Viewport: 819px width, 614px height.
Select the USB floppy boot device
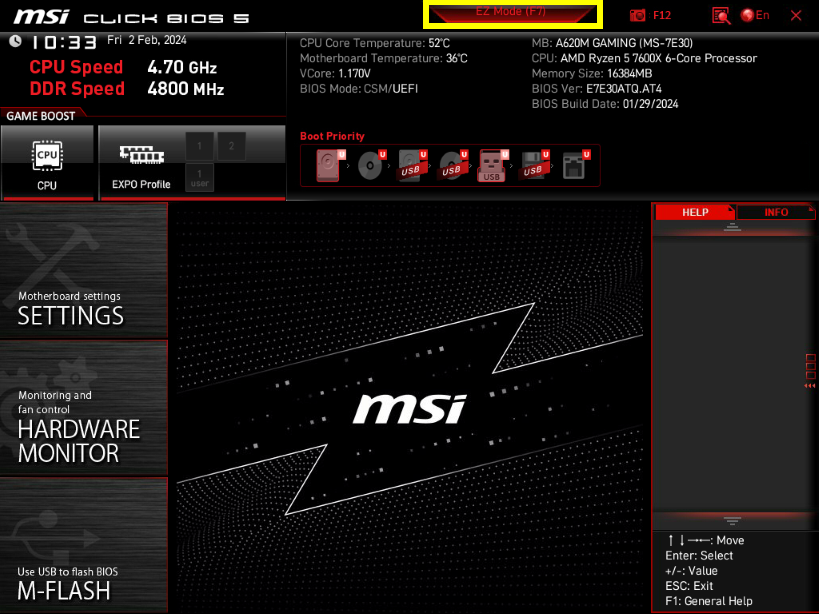coord(534,166)
